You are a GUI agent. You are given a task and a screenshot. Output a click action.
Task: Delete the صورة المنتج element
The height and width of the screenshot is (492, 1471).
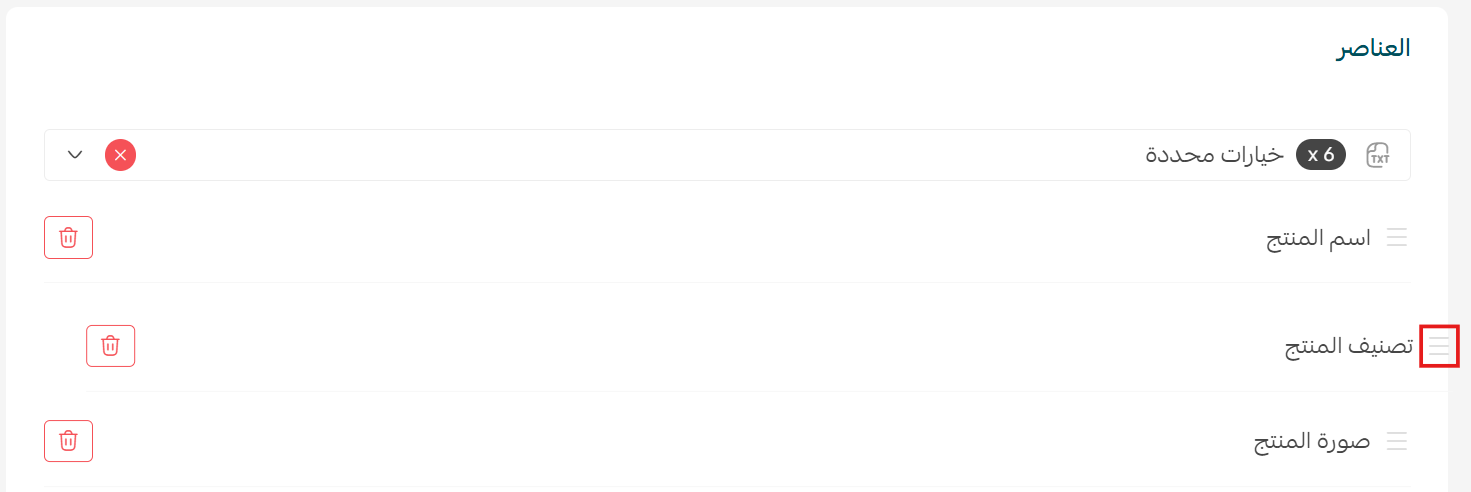[x=68, y=441]
